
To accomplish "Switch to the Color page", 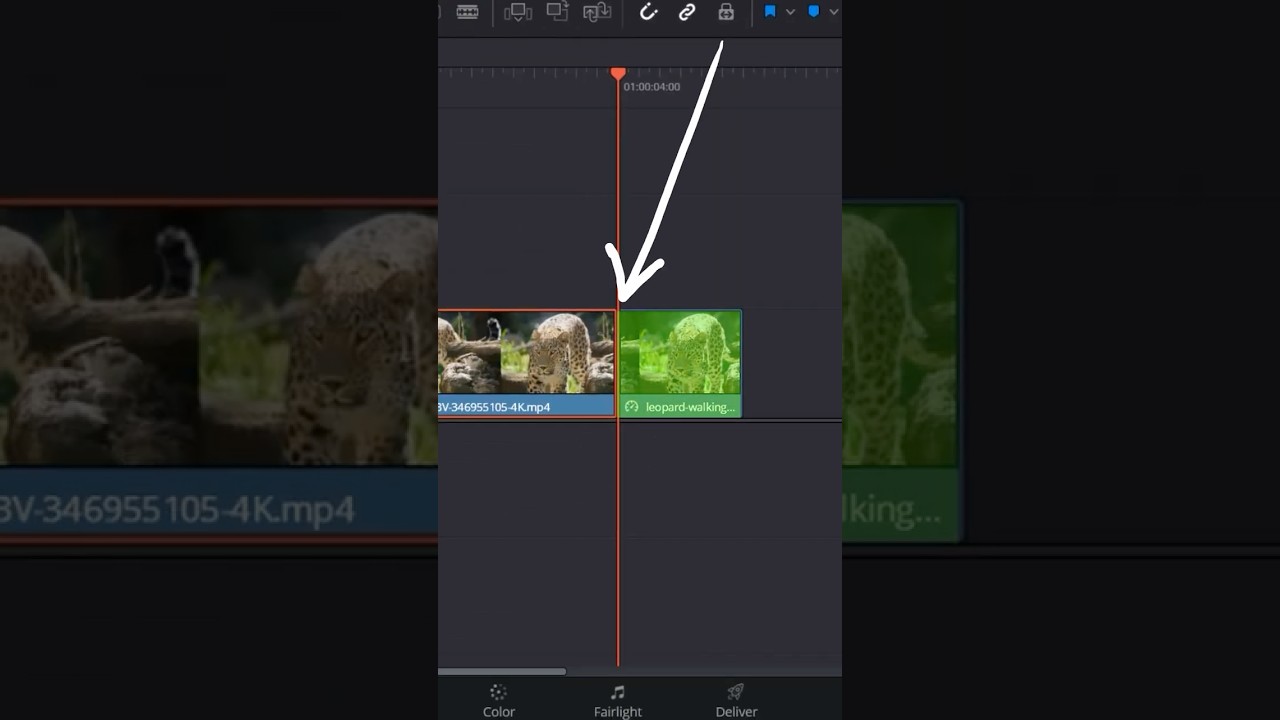I will pos(499,701).
